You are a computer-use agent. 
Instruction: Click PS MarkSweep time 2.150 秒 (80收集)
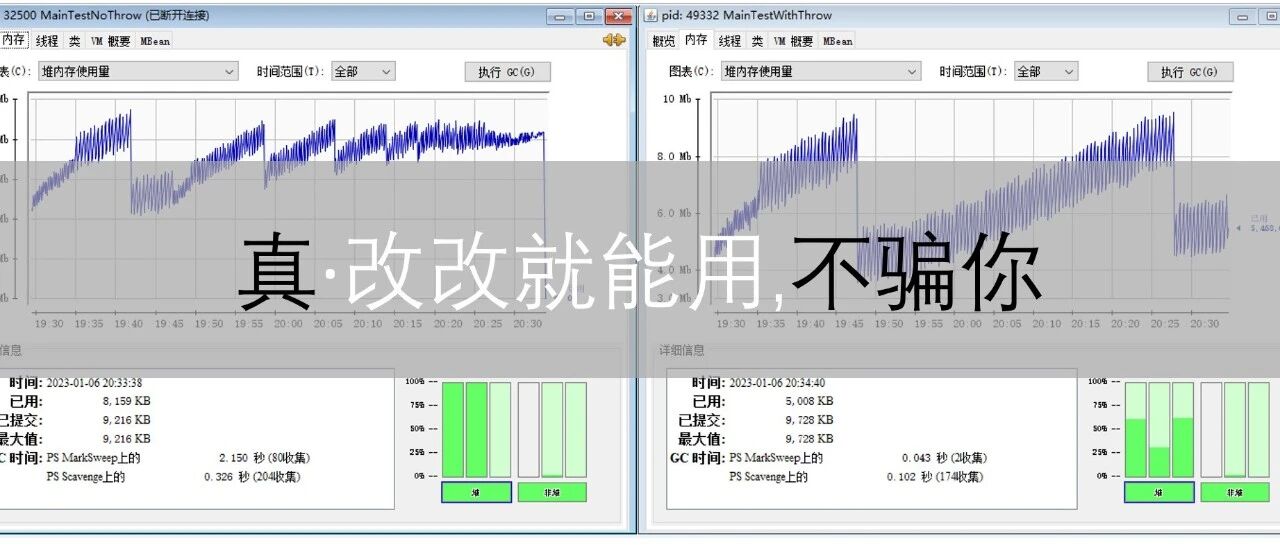(264, 458)
